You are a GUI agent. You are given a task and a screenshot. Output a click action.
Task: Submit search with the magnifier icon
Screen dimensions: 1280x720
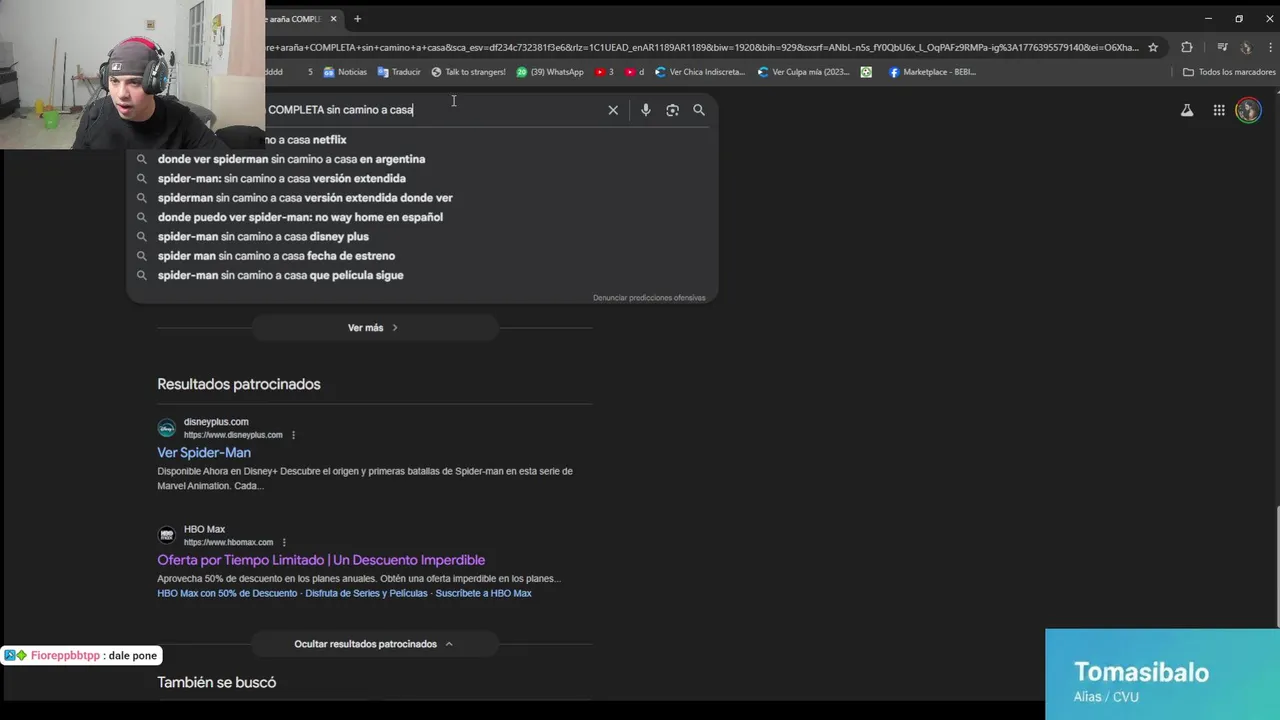(x=699, y=110)
